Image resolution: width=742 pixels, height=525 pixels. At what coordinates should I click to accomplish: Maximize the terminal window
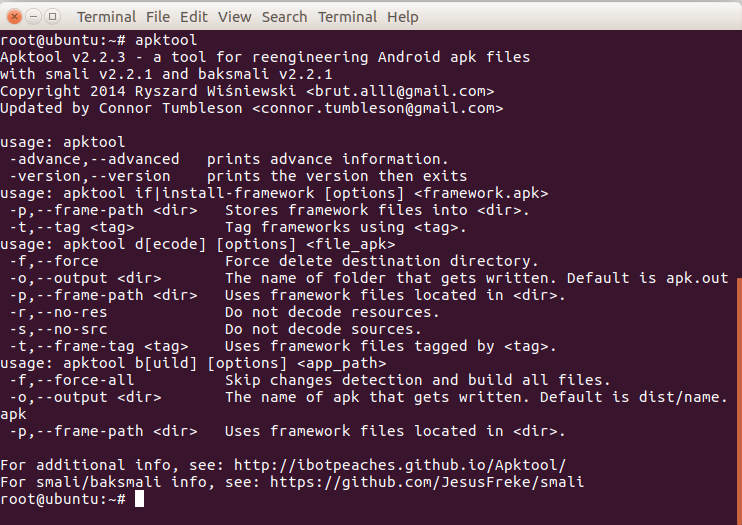[52, 17]
